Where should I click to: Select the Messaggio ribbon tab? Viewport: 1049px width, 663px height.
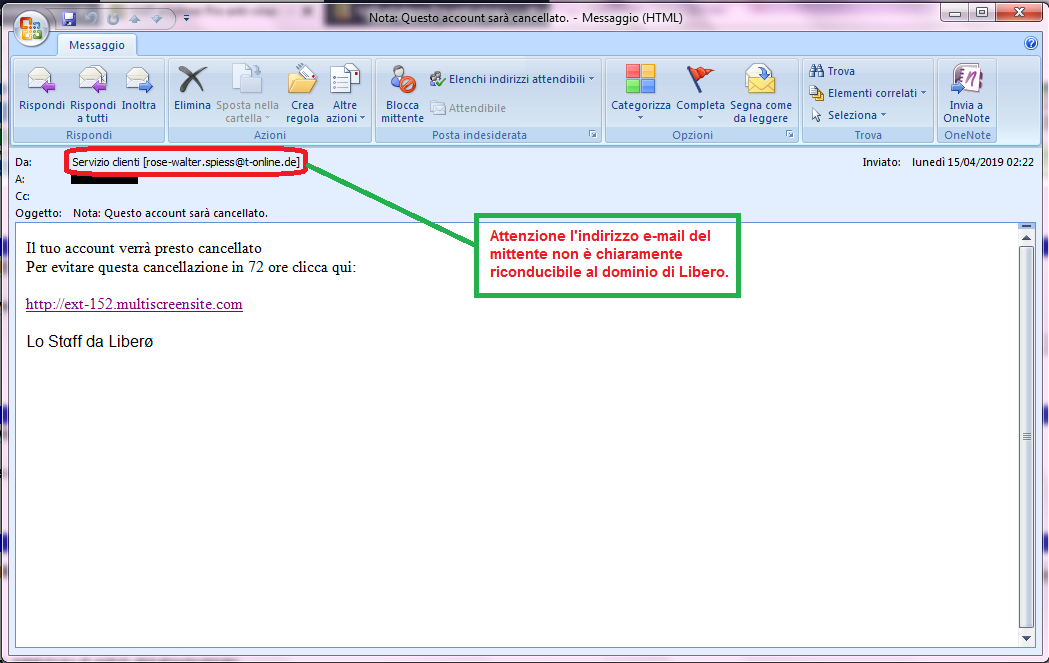pyautogui.click(x=97, y=45)
